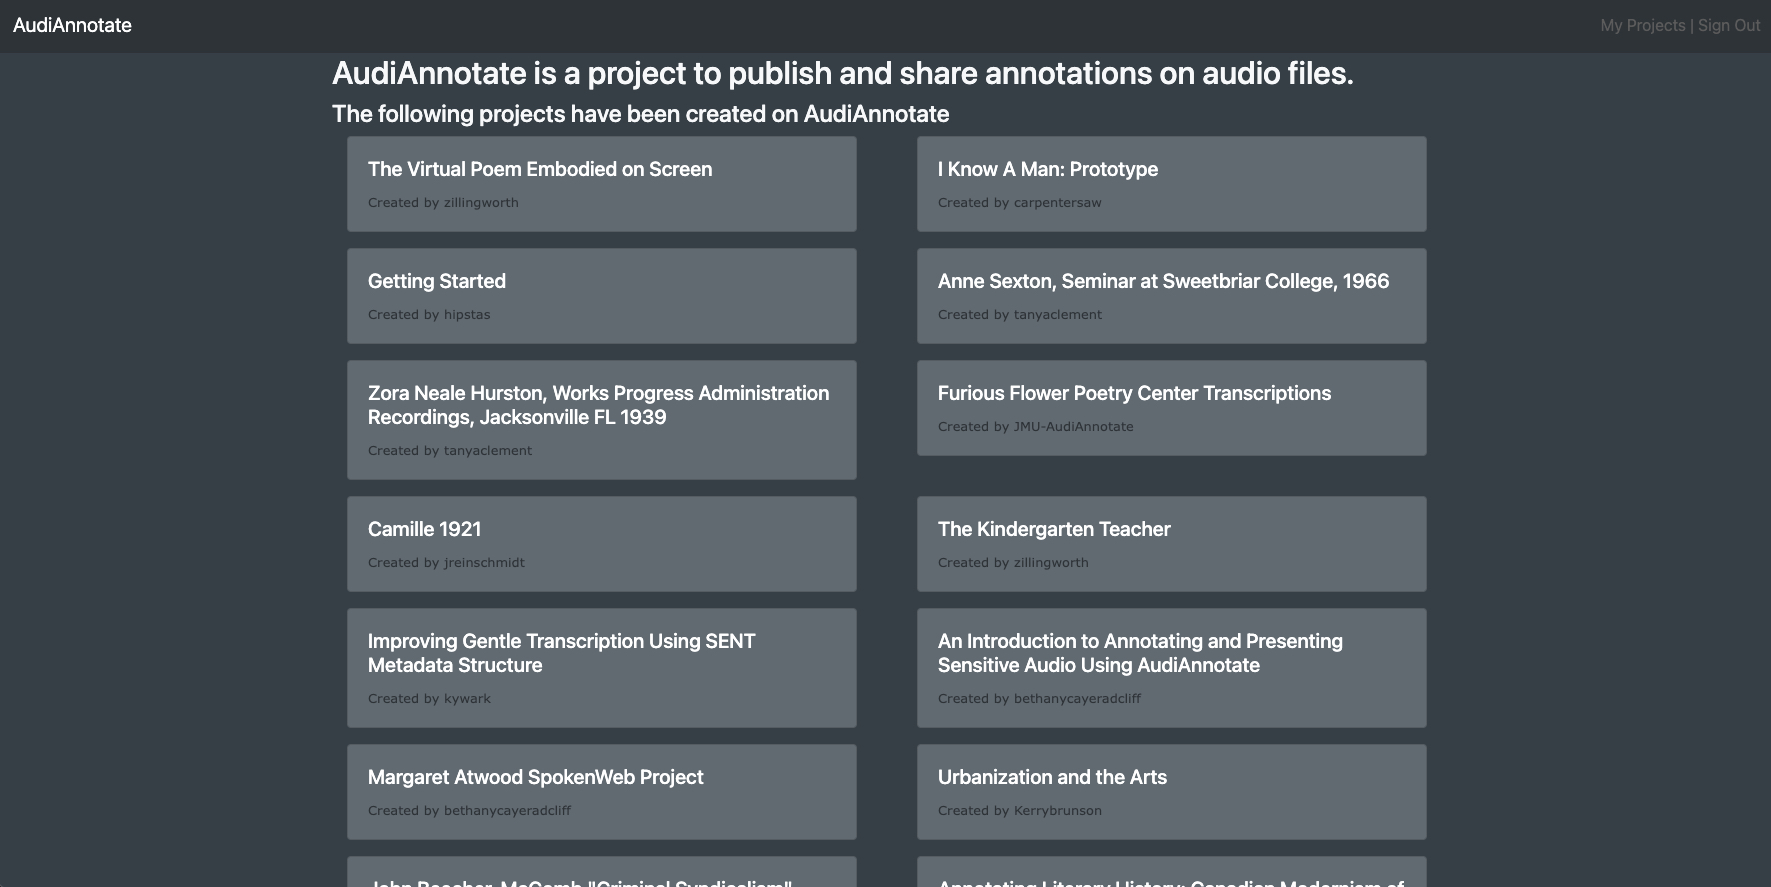This screenshot has height=887, width=1771.
Task: Click 'Created by bethanycayeradcliff' under An Introduction to Annotating
Action: click(x=1039, y=699)
